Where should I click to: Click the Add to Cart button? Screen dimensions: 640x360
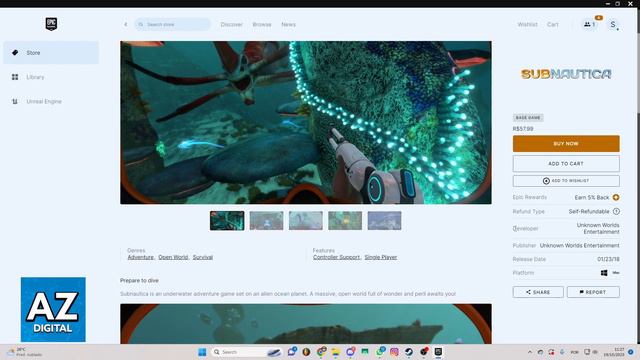click(566, 163)
